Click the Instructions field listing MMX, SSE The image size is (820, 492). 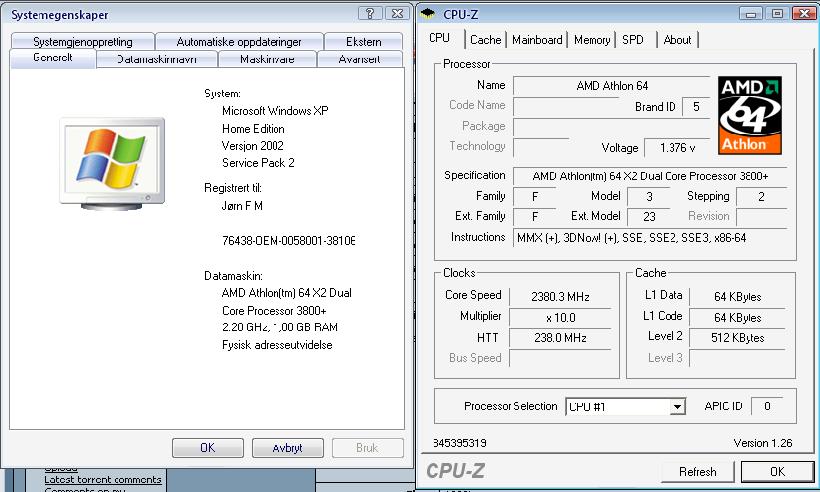point(650,238)
